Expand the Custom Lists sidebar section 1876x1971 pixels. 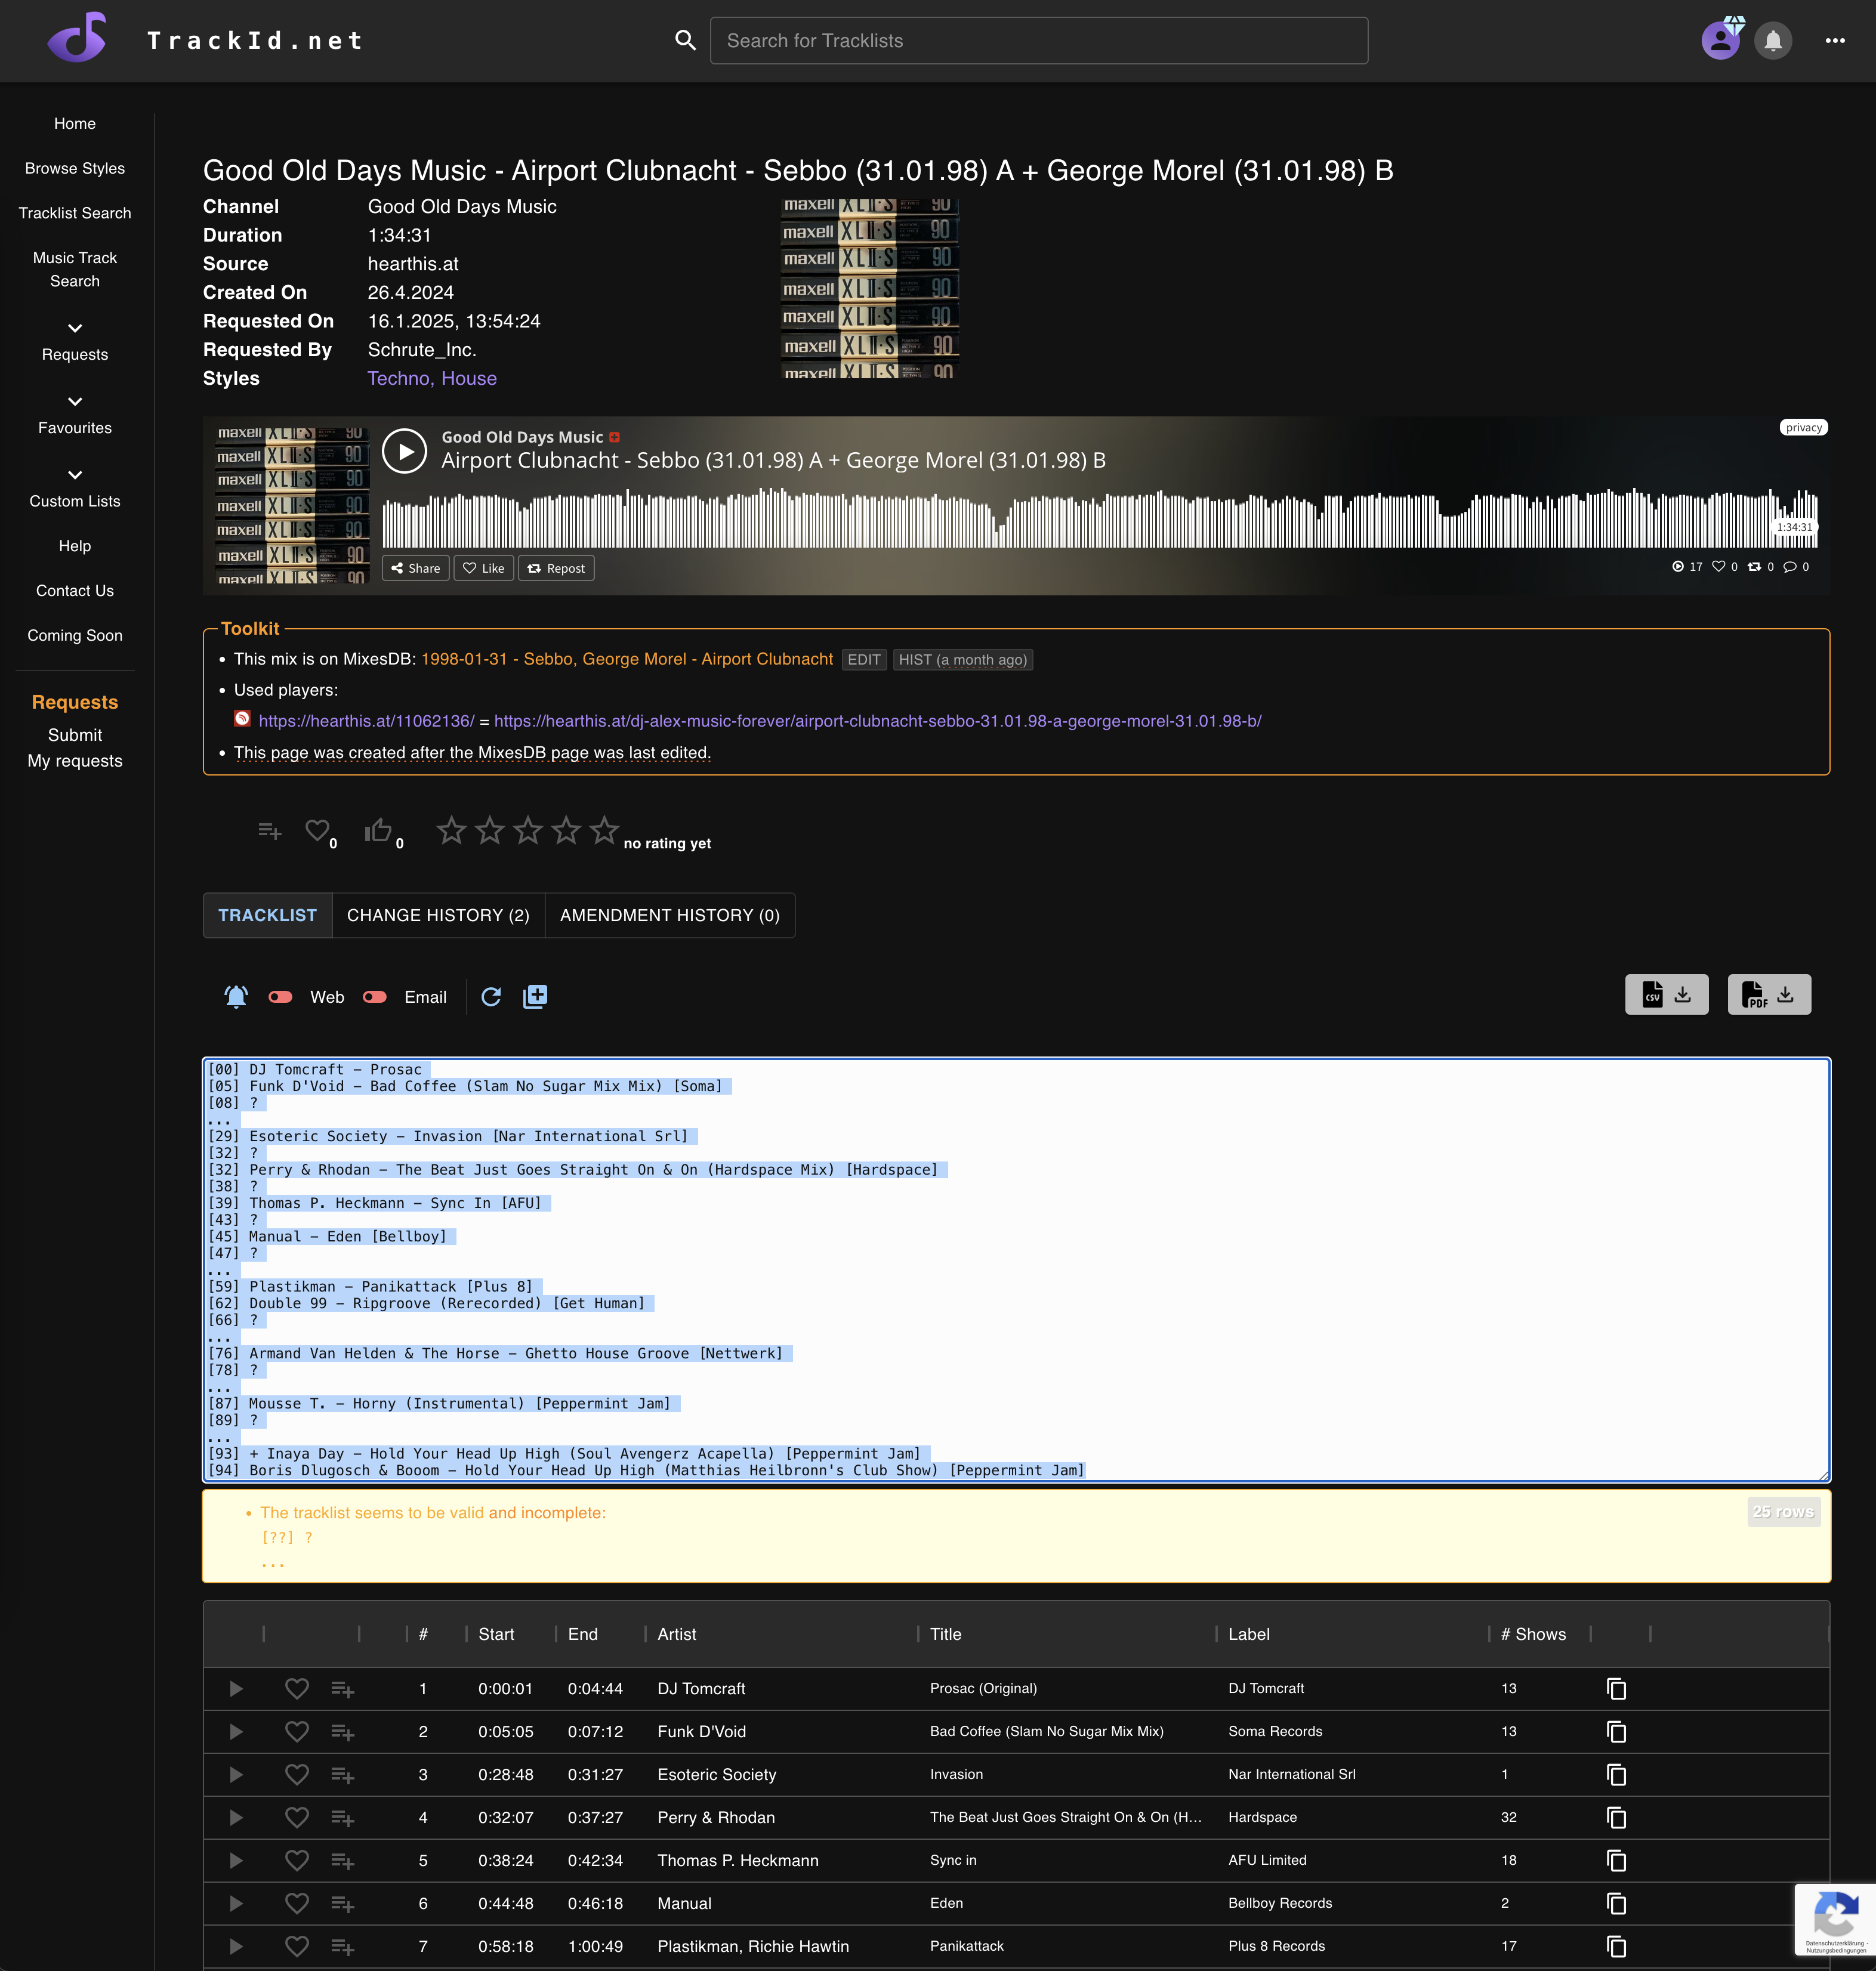[x=75, y=488]
